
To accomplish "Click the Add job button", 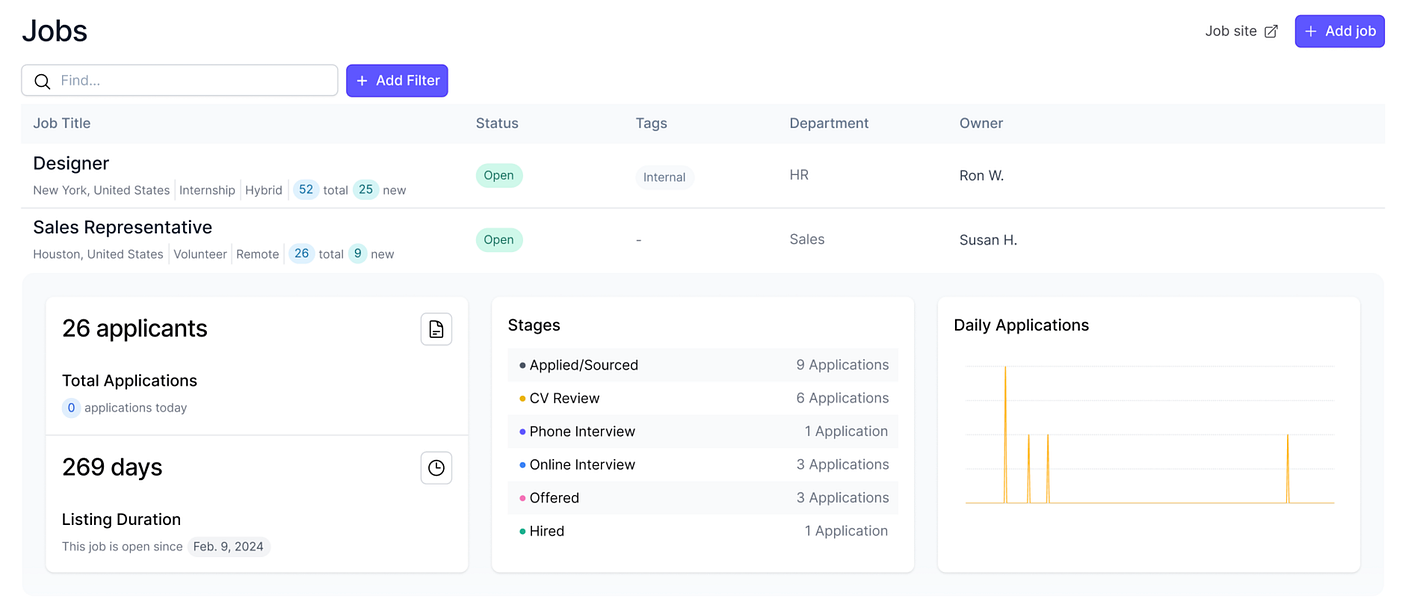I will click(1339, 32).
